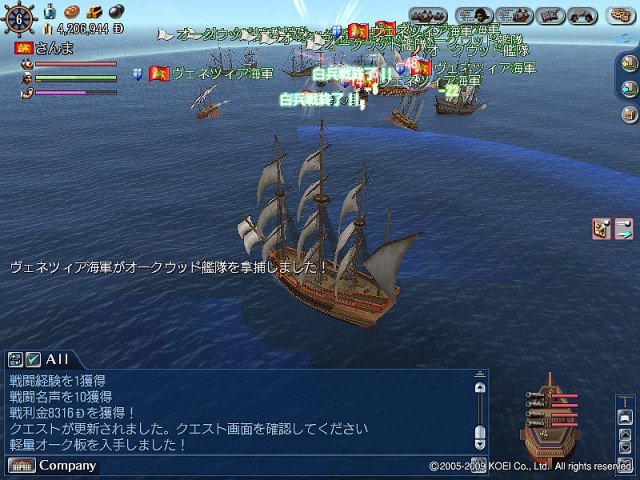Expand the chat log with top triangle
Image resolution: width=640 pixels, height=480 pixels.
click(480, 374)
